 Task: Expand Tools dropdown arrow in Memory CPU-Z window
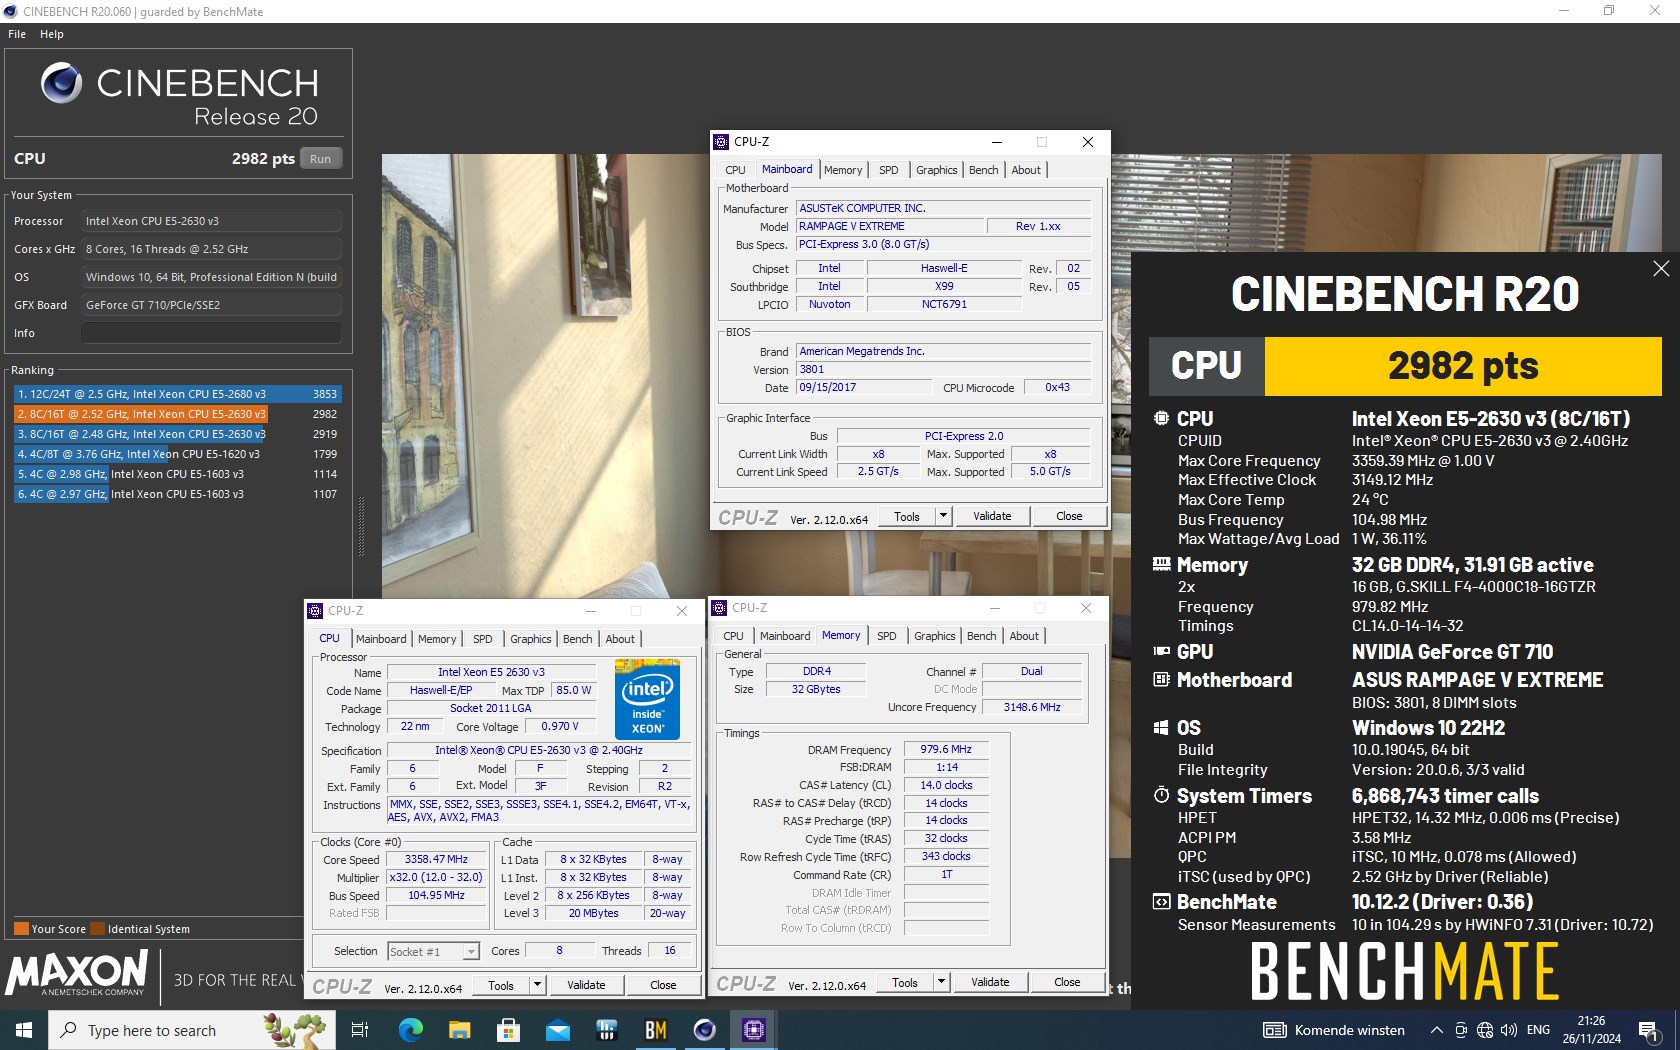tap(941, 982)
